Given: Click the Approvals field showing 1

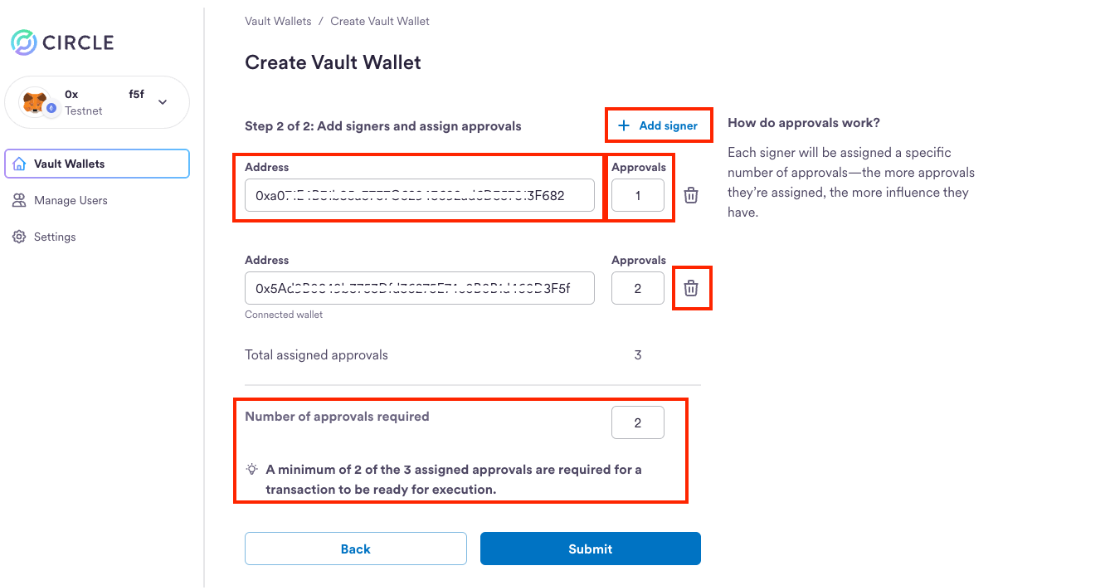Looking at the screenshot, I should point(637,195).
